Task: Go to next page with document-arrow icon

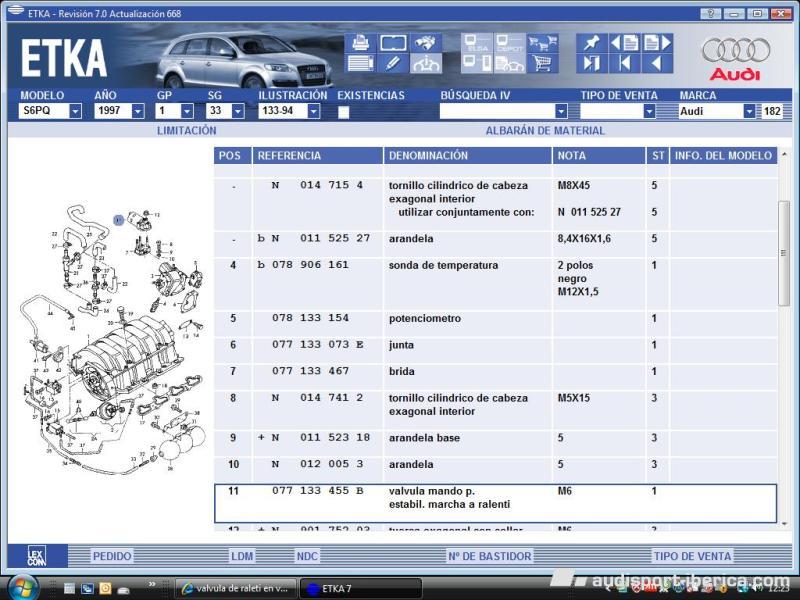Action: click(657, 43)
